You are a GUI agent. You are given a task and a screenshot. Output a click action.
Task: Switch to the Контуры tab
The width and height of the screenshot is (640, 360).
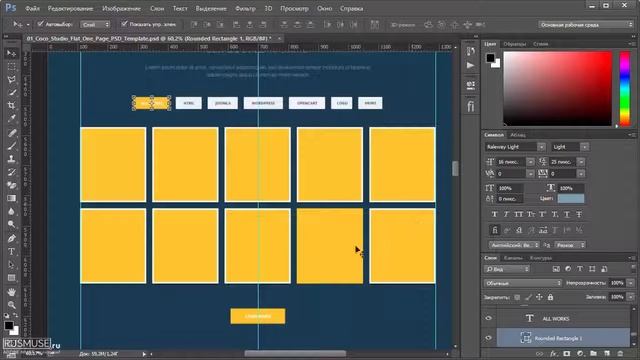(x=541, y=258)
